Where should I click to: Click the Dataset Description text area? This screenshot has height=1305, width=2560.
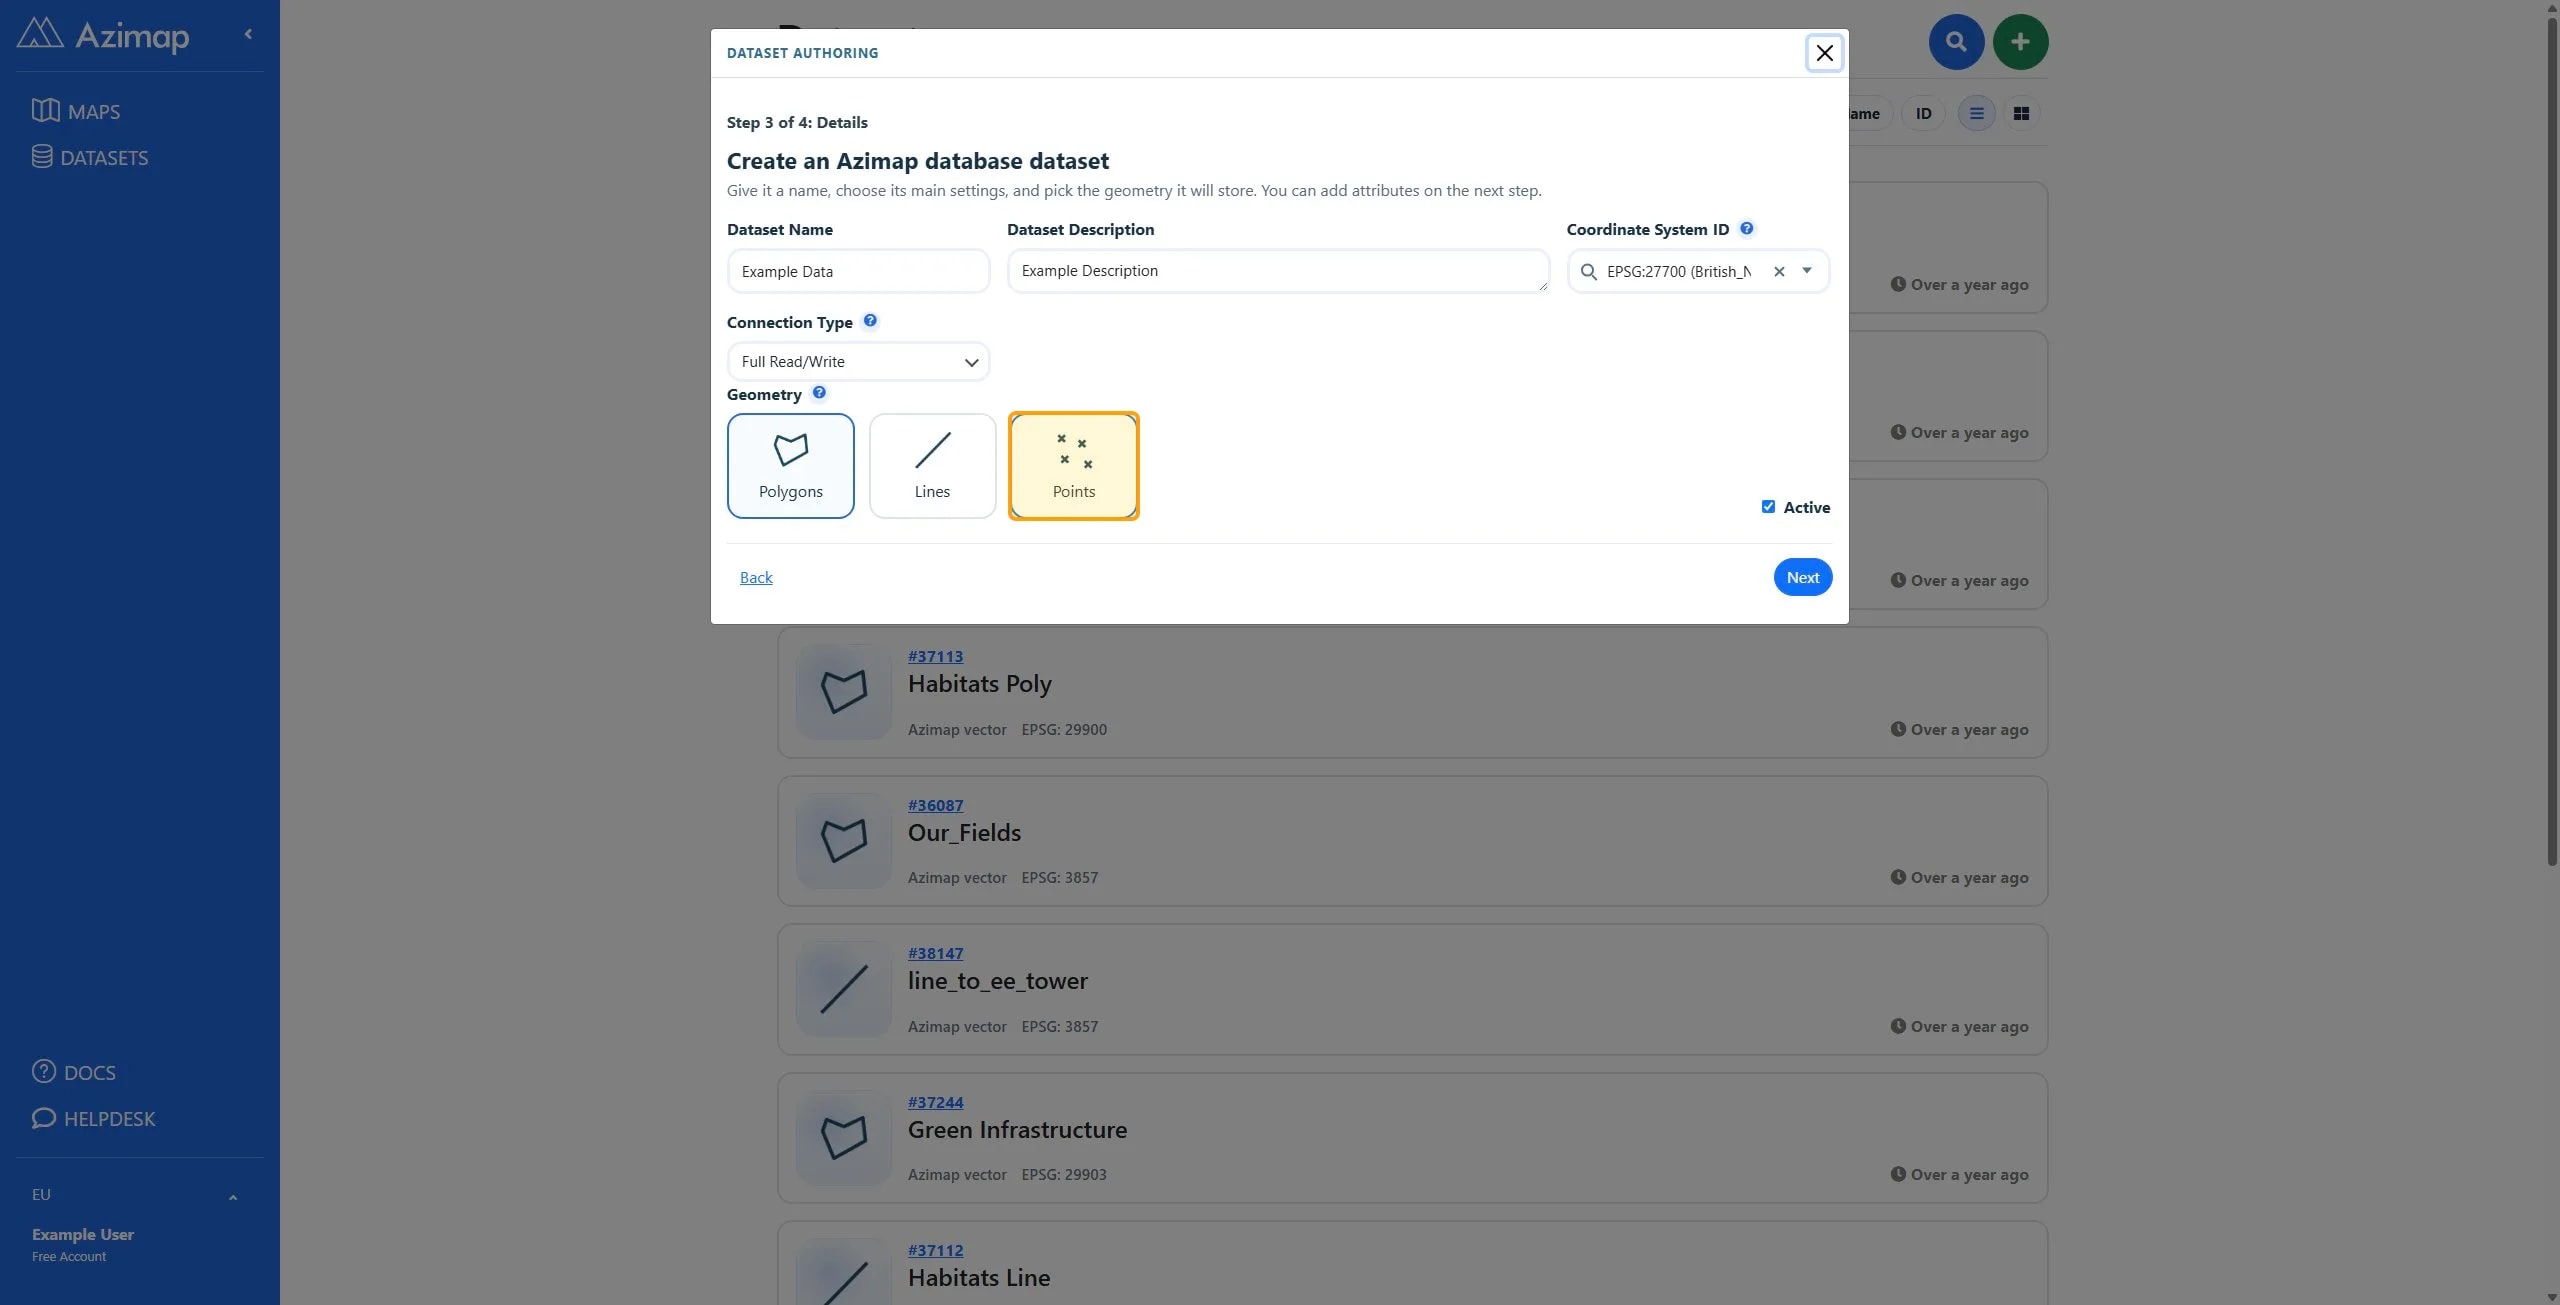coord(1278,271)
